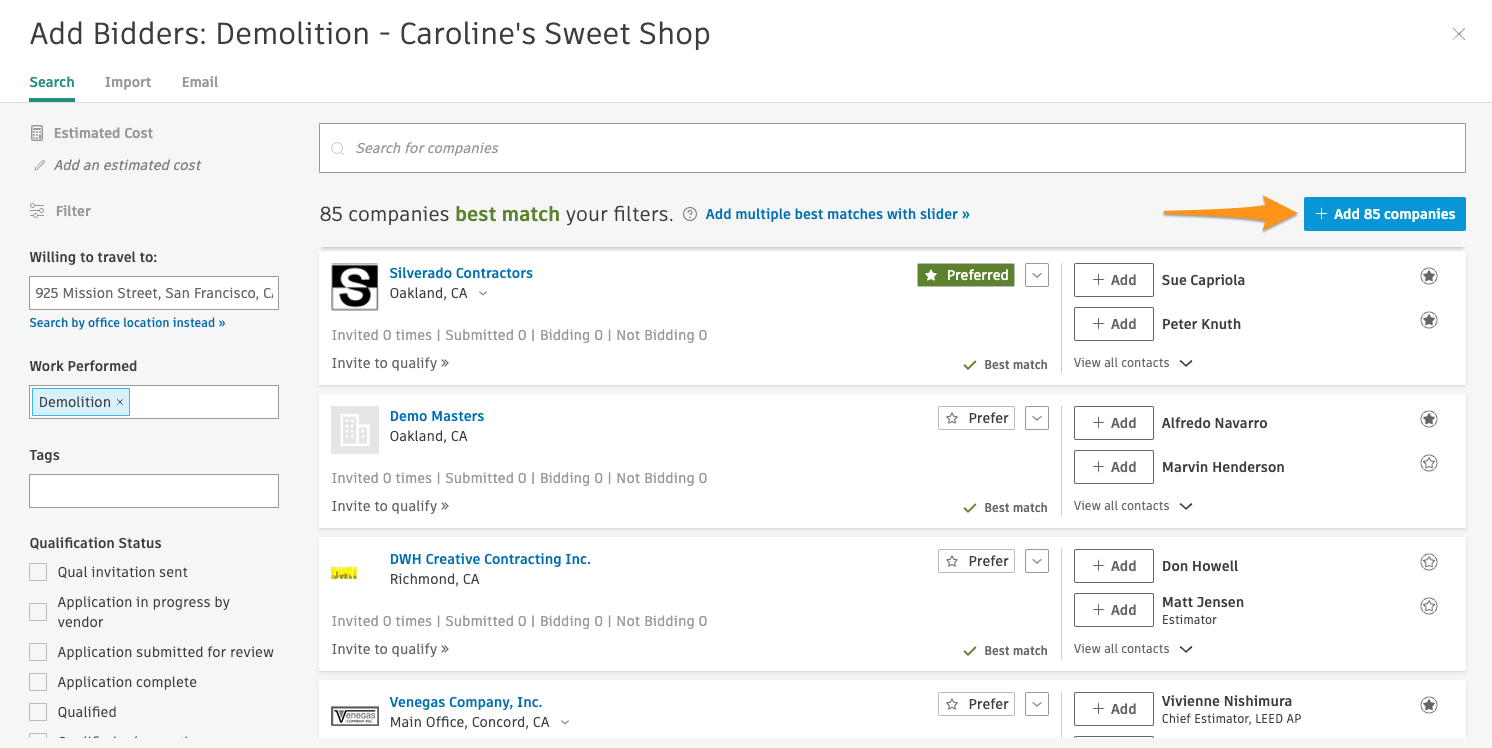Click star icon next to Don Howell
Viewport: 1492px width, 748px height.
coord(1429,562)
